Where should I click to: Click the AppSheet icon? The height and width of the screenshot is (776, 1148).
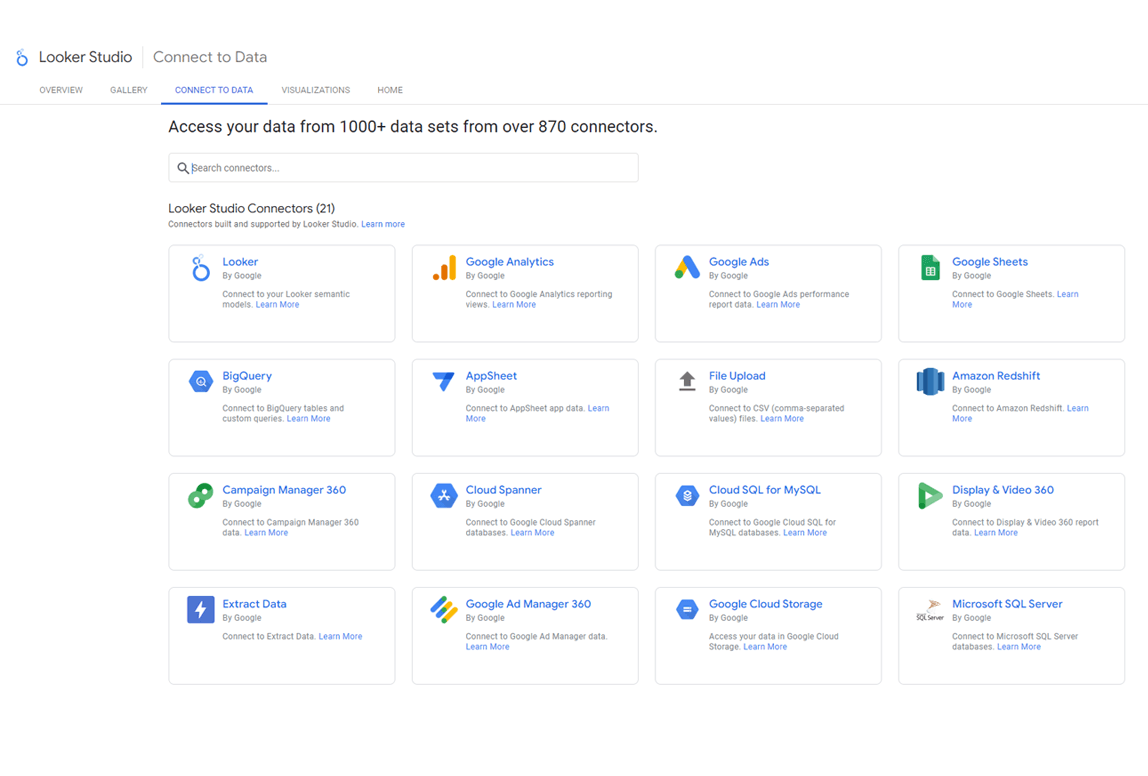pyautogui.click(x=443, y=381)
